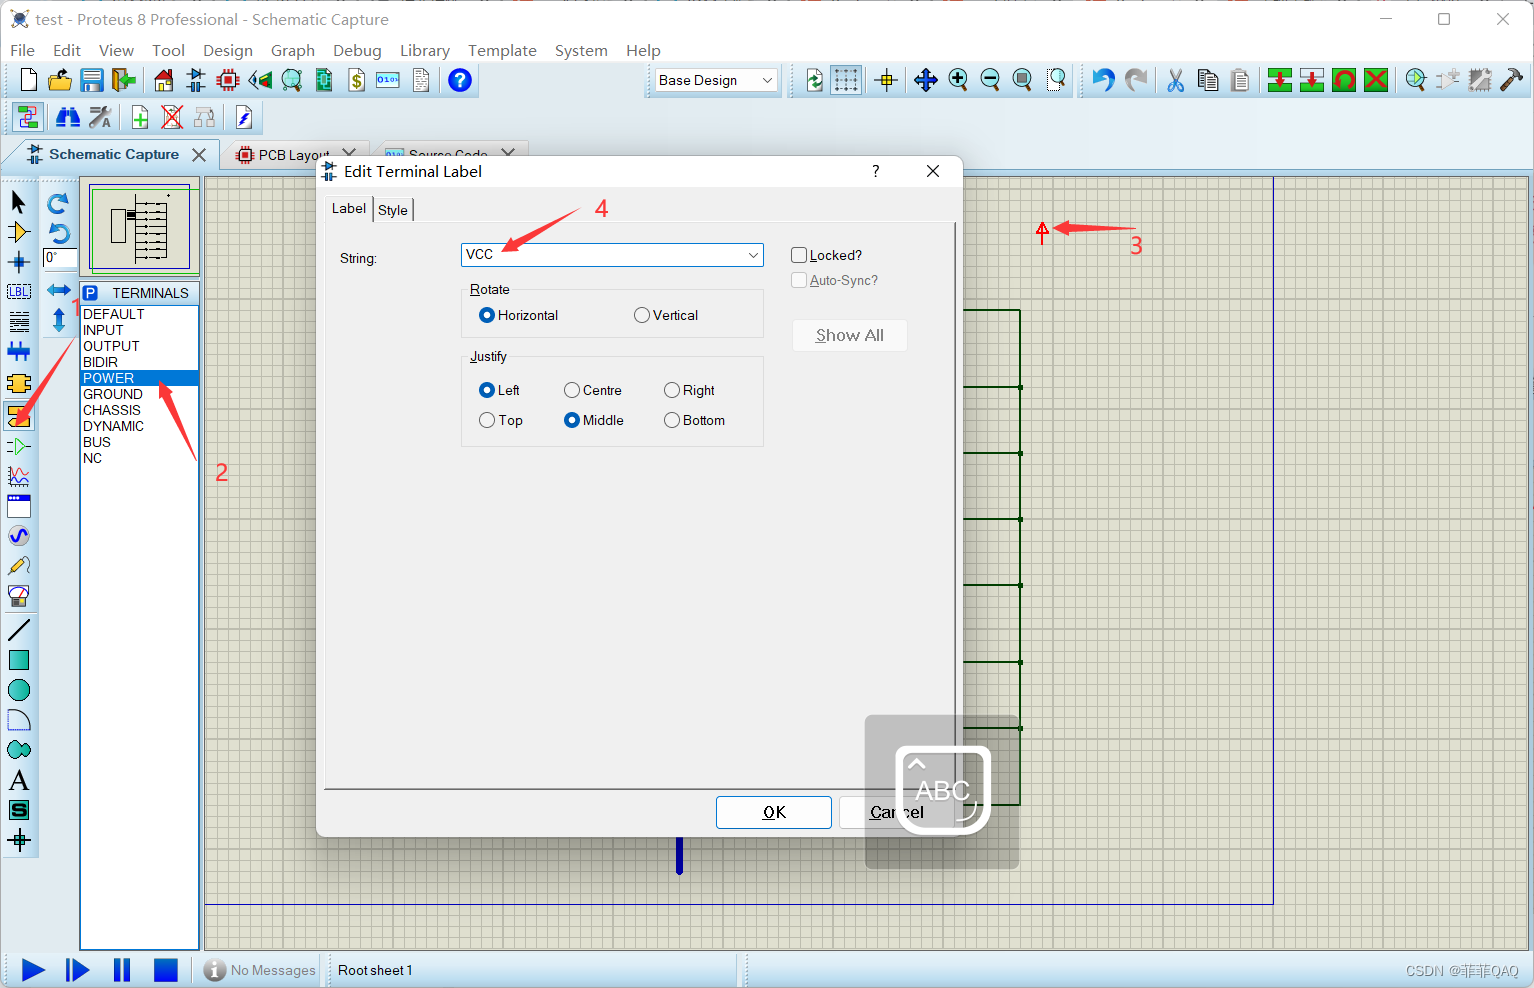Click OK in Edit Terminal Label

[774, 812]
